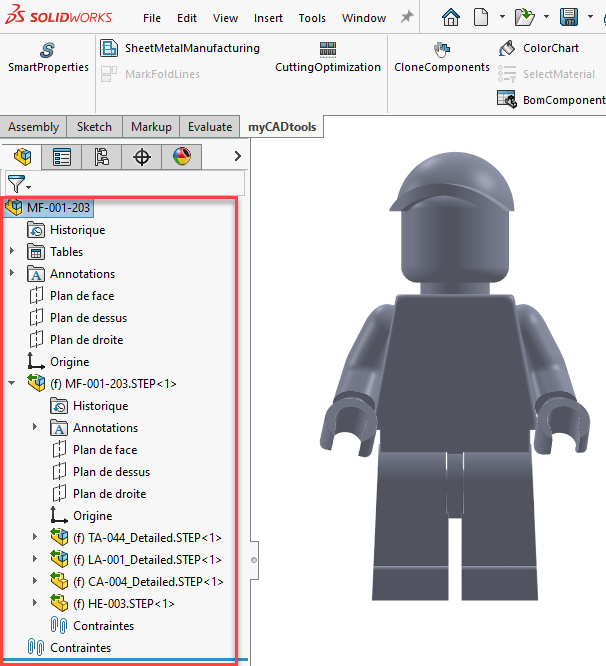Expand the top-level Annotations folder
The width and height of the screenshot is (606, 666).
pyautogui.click(x=12, y=273)
